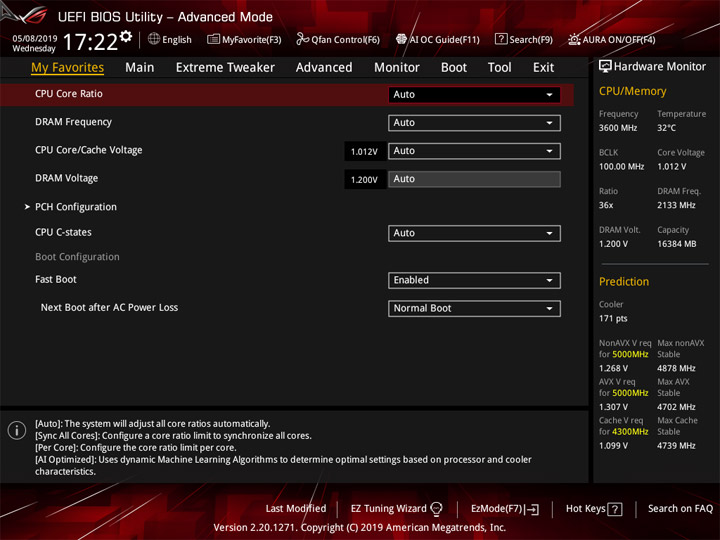720x540 pixels.
Task: Select the CPU Core/Cache Voltage label
Action: (89, 150)
